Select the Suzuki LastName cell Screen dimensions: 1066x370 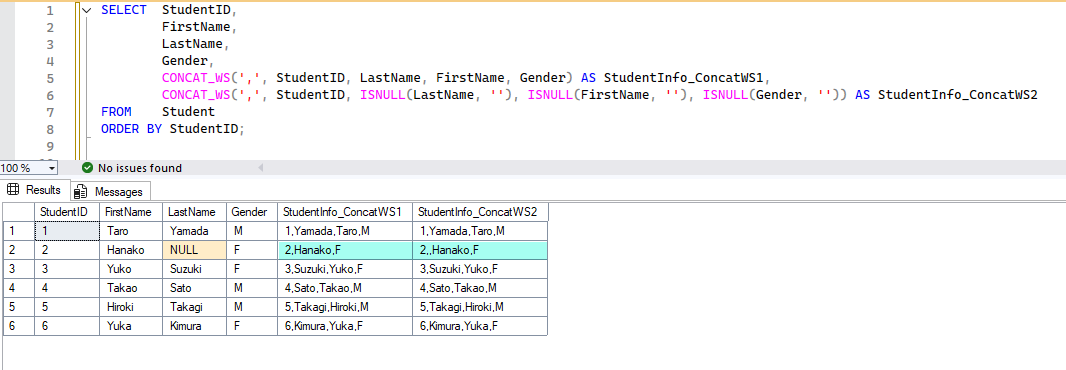coord(194,269)
